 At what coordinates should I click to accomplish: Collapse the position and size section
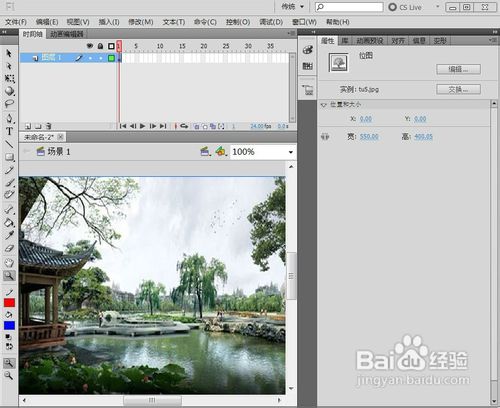(x=323, y=105)
